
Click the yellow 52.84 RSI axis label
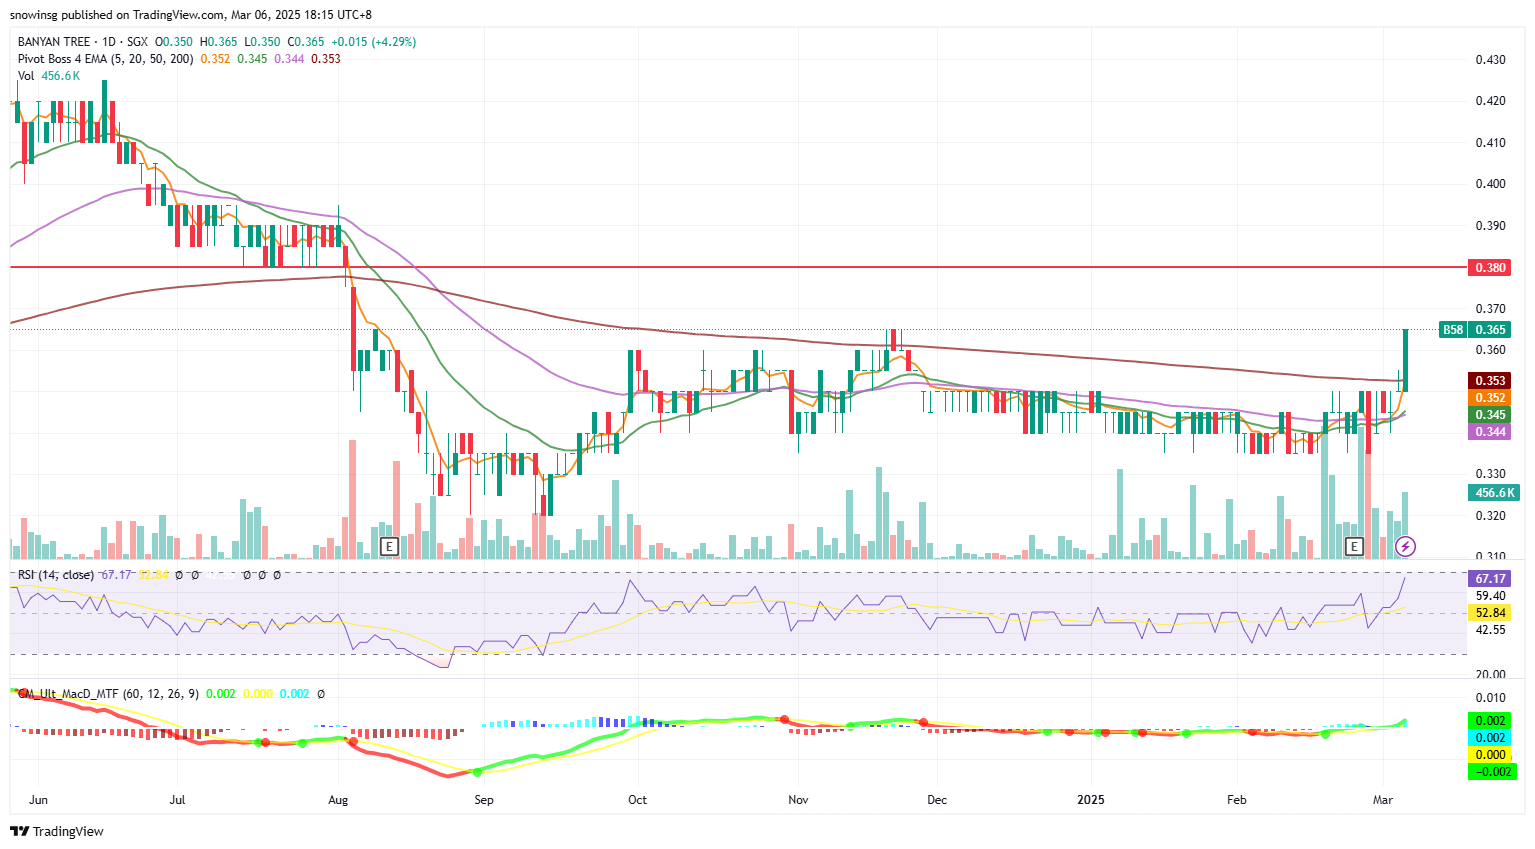pos(1491,612)
